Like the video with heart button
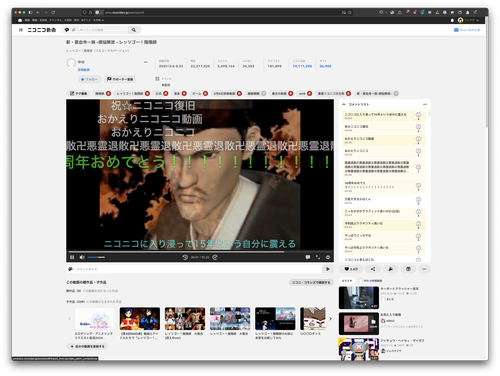 (351, 269)
